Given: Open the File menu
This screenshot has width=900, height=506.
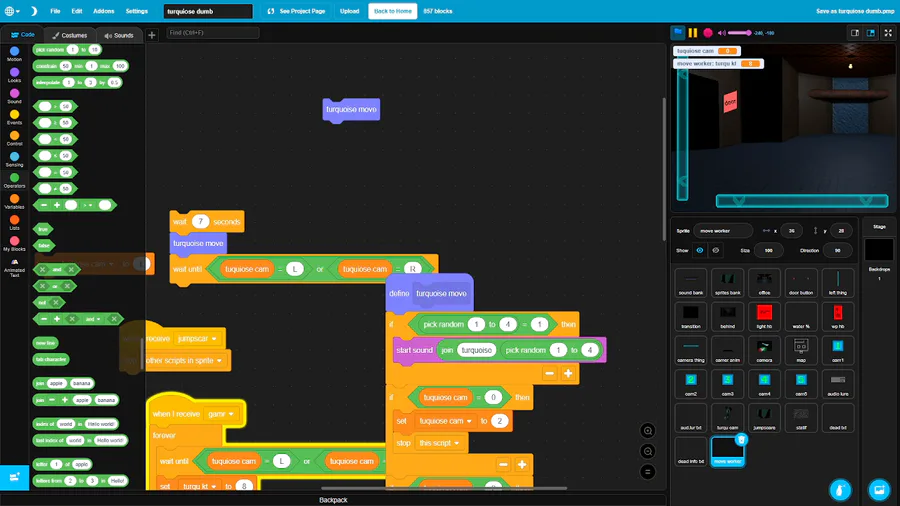Looking at the screenshot, I should (55, 11).
